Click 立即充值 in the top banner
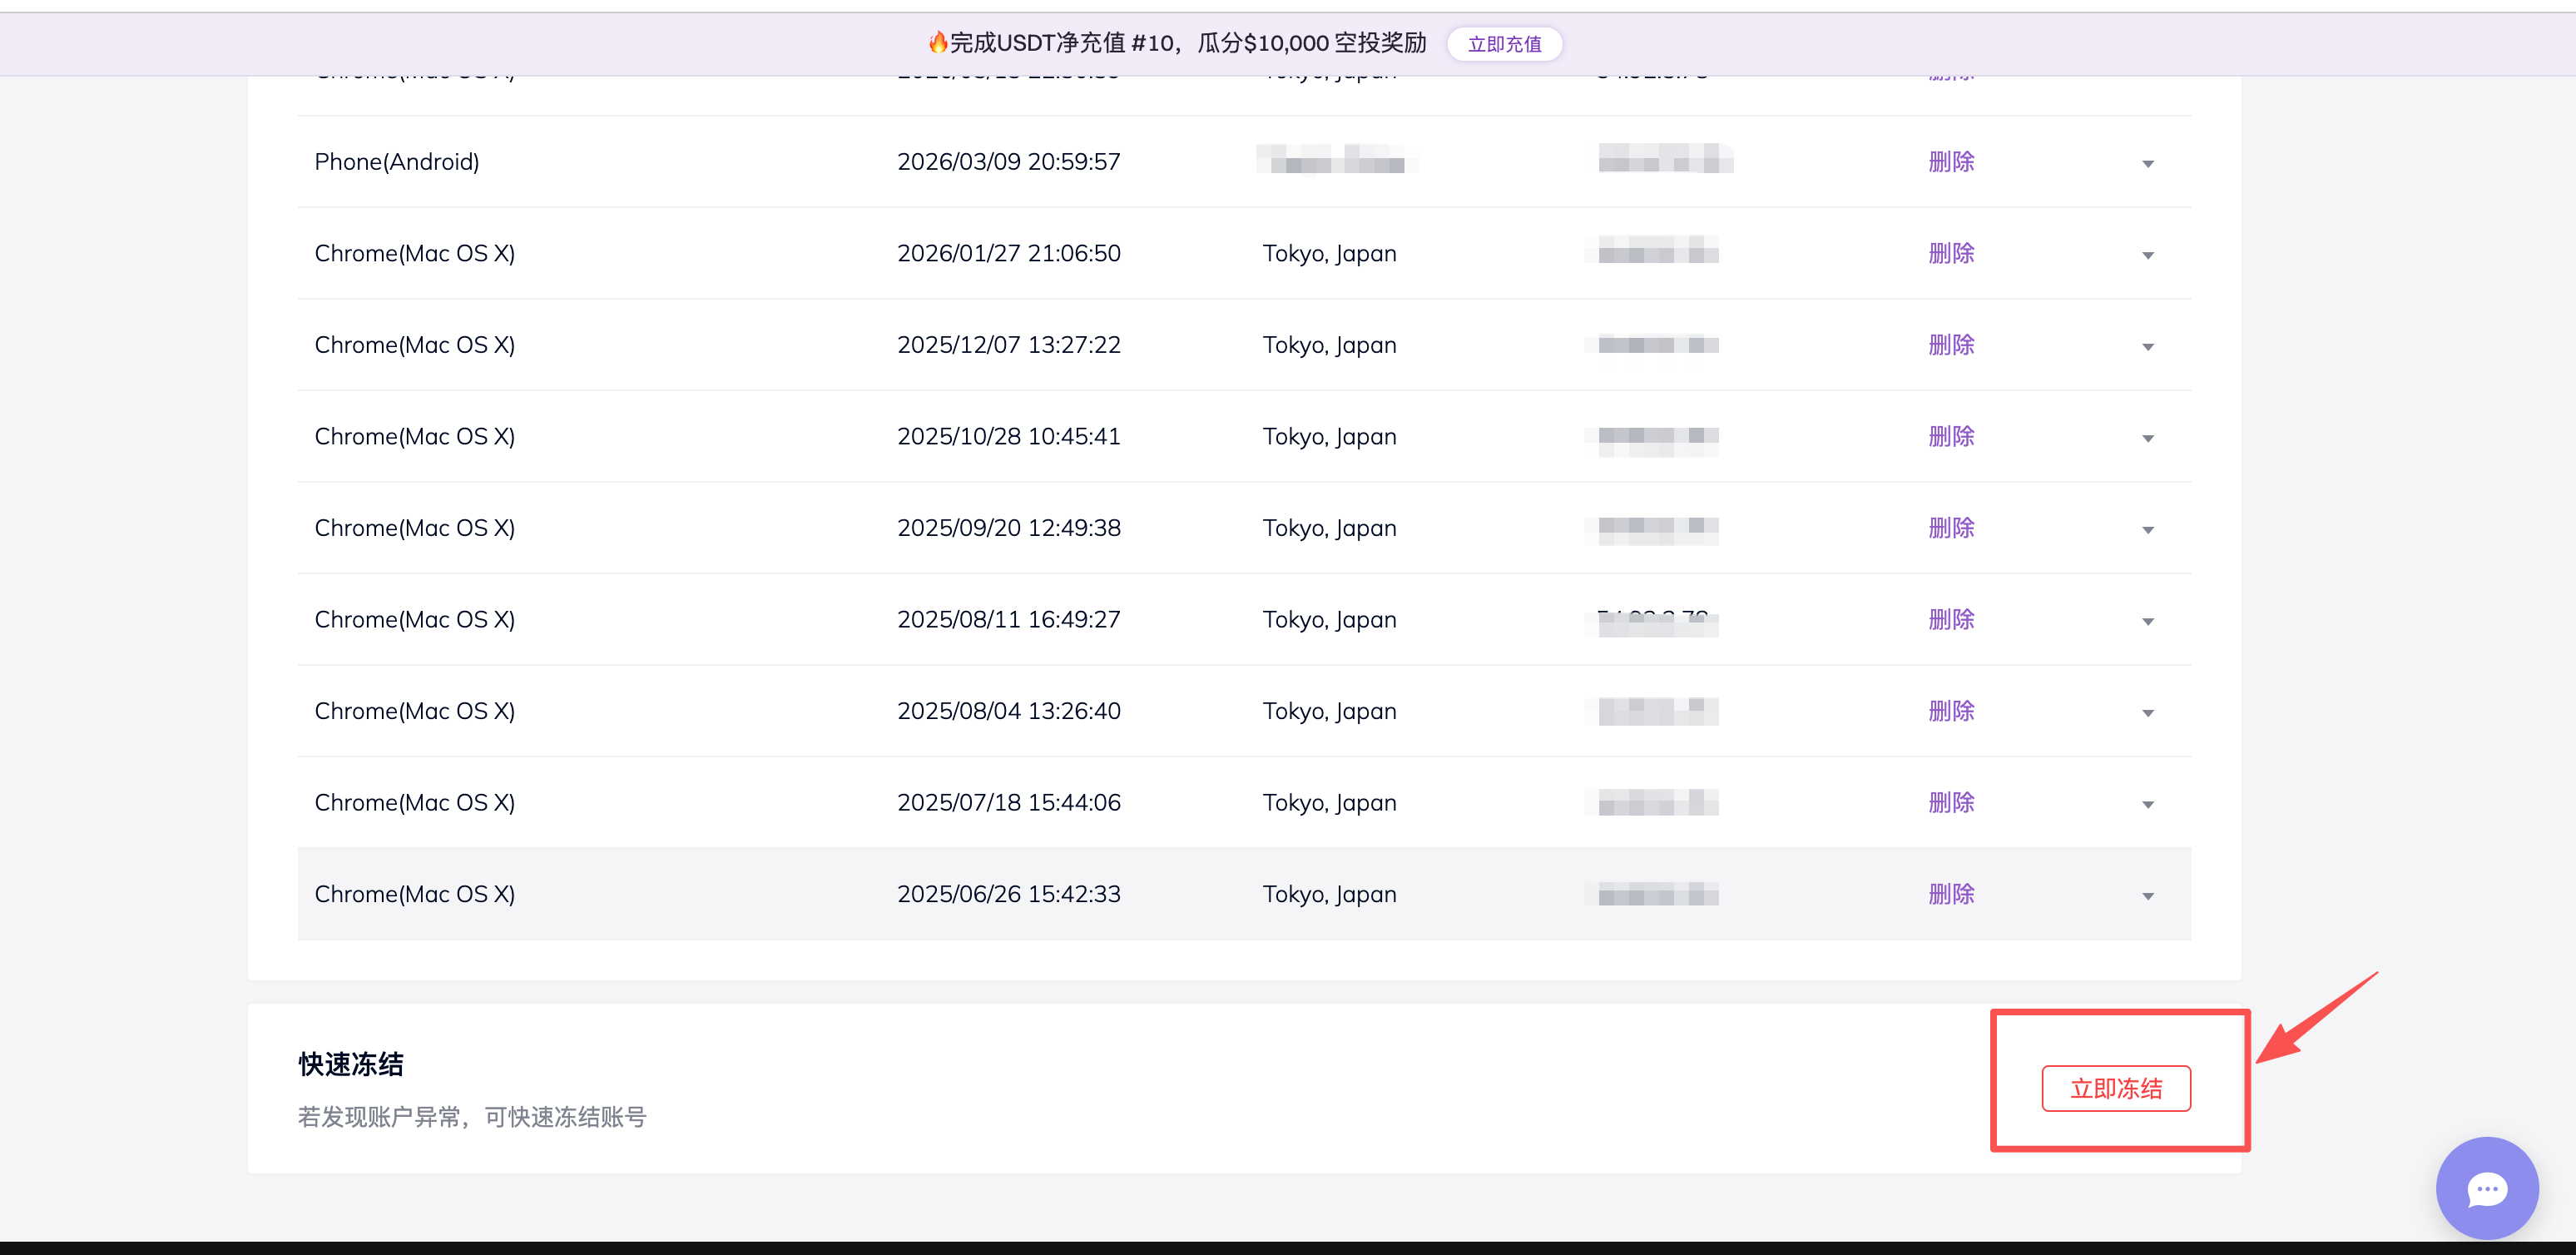This screenshot has height=1255, width=2576. 1504,44
